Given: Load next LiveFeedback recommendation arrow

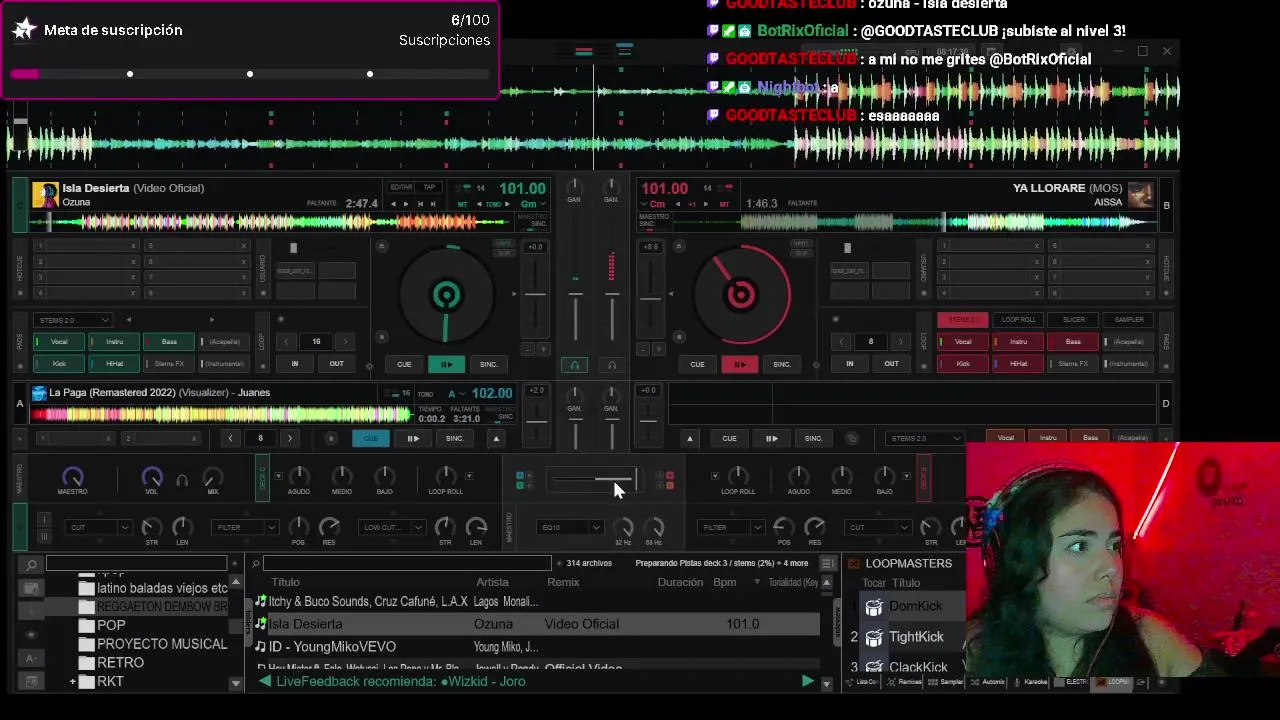Looking at the screenshot, I should (807, 681).
